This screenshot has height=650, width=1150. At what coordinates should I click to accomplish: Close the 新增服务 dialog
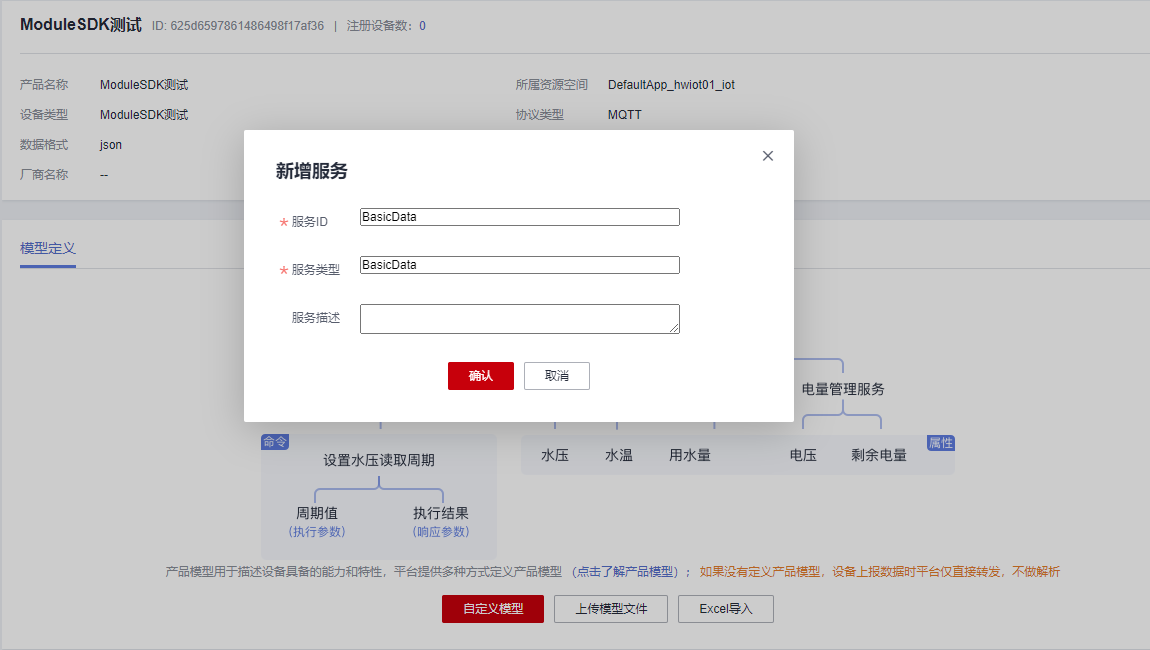pyautogui.click(x=768, y=156)
